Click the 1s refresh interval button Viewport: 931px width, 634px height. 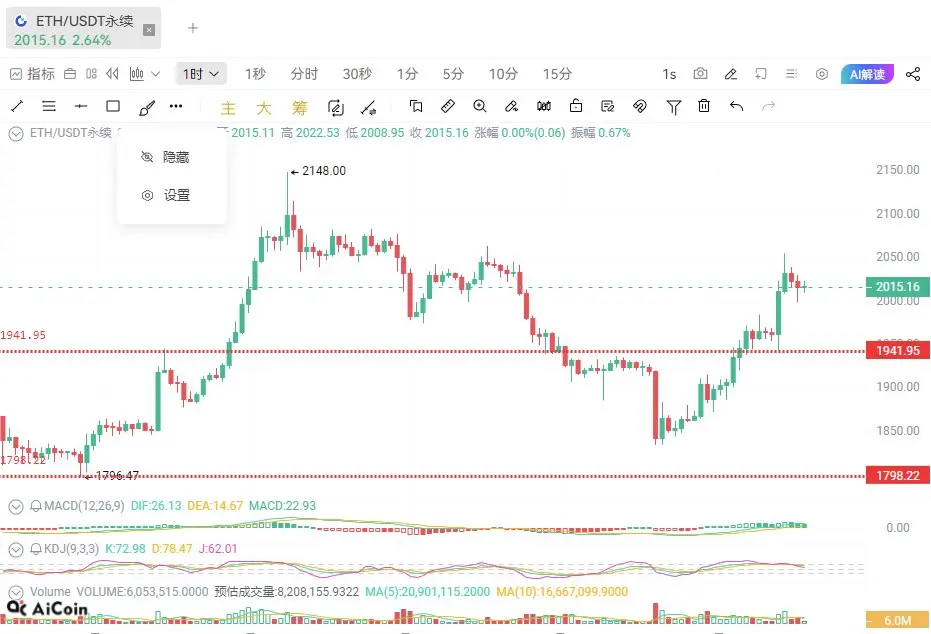pos(669,74)
